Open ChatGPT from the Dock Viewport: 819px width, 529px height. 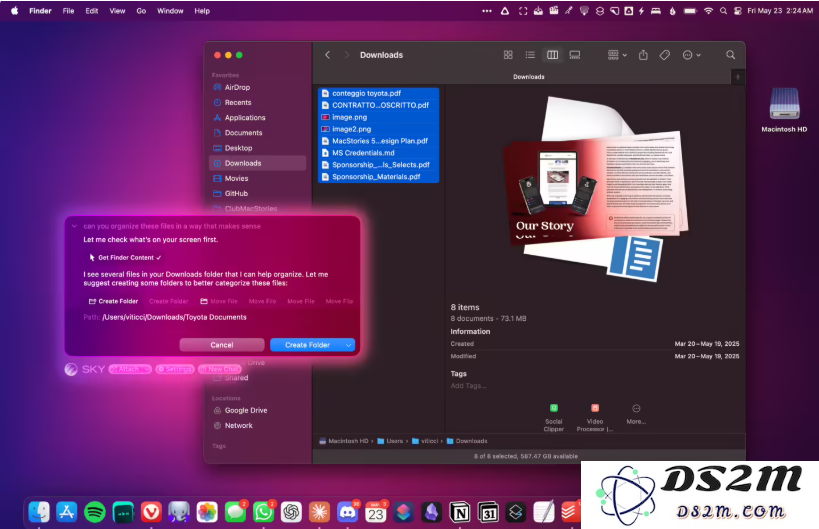point(291,512)
